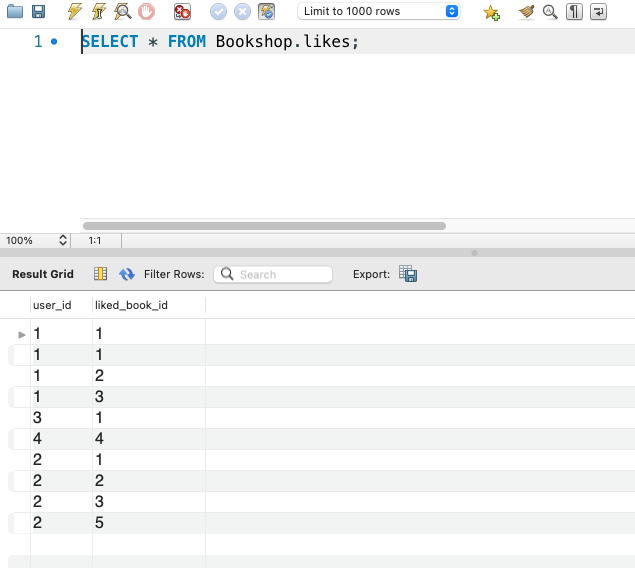This screenshot has height=568, width=635.
Task: Select the liked_book_id cell with value 5
Action: [149, 523]
